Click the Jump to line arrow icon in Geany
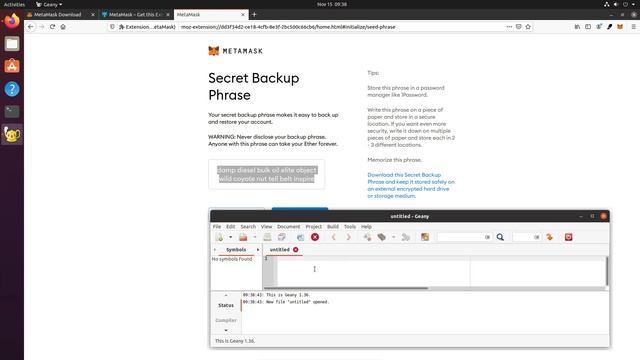This screenshot has height=360, width=640. point(549,237)
